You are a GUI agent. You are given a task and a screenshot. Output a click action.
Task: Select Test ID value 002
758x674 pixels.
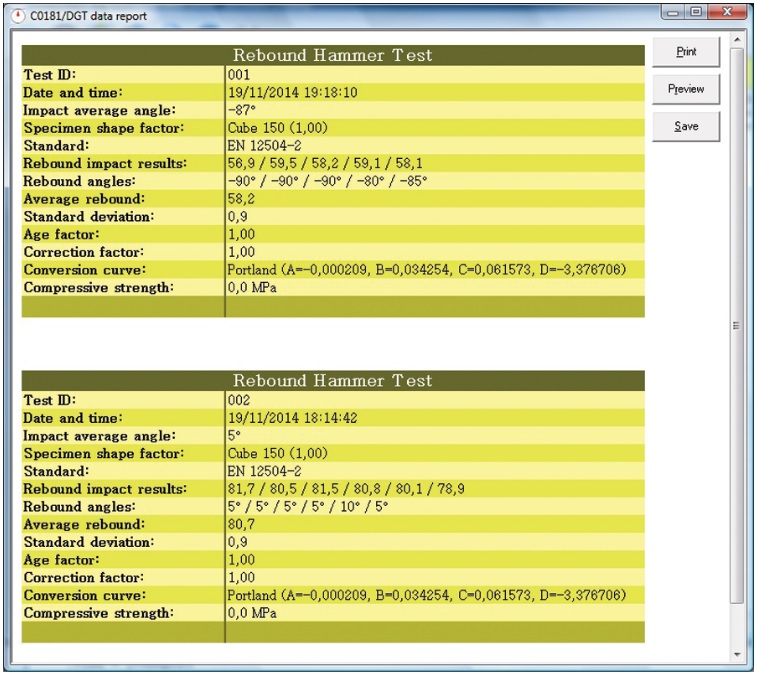(x=239, y=400)
